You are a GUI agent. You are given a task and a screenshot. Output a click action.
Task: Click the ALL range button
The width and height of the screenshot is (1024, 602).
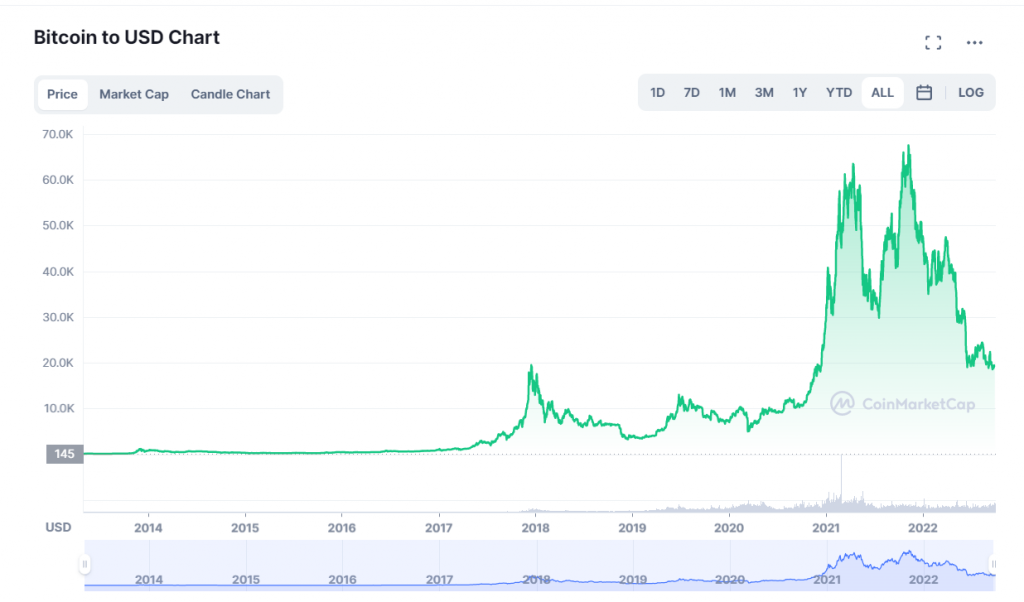pyautogui.click(x=881, y=92)
